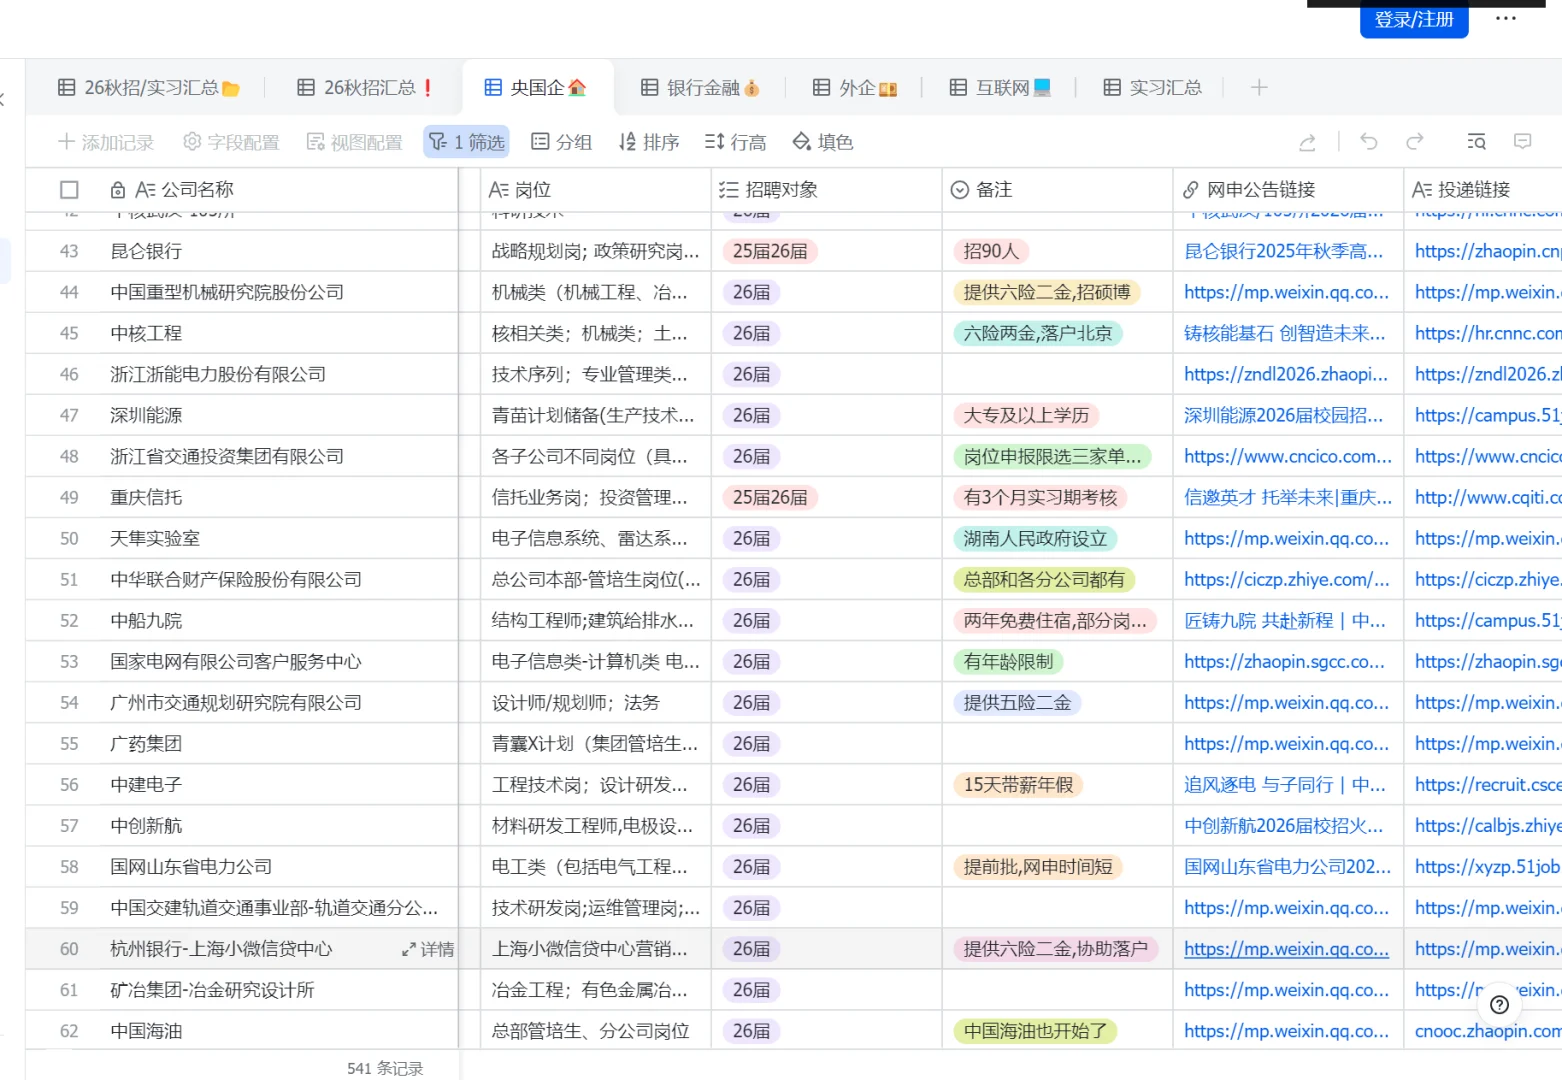Viewport: 1562px width, 1080px height.
Task: Click the 15天带薪年假 remark tag
Action: (1018, 785)
